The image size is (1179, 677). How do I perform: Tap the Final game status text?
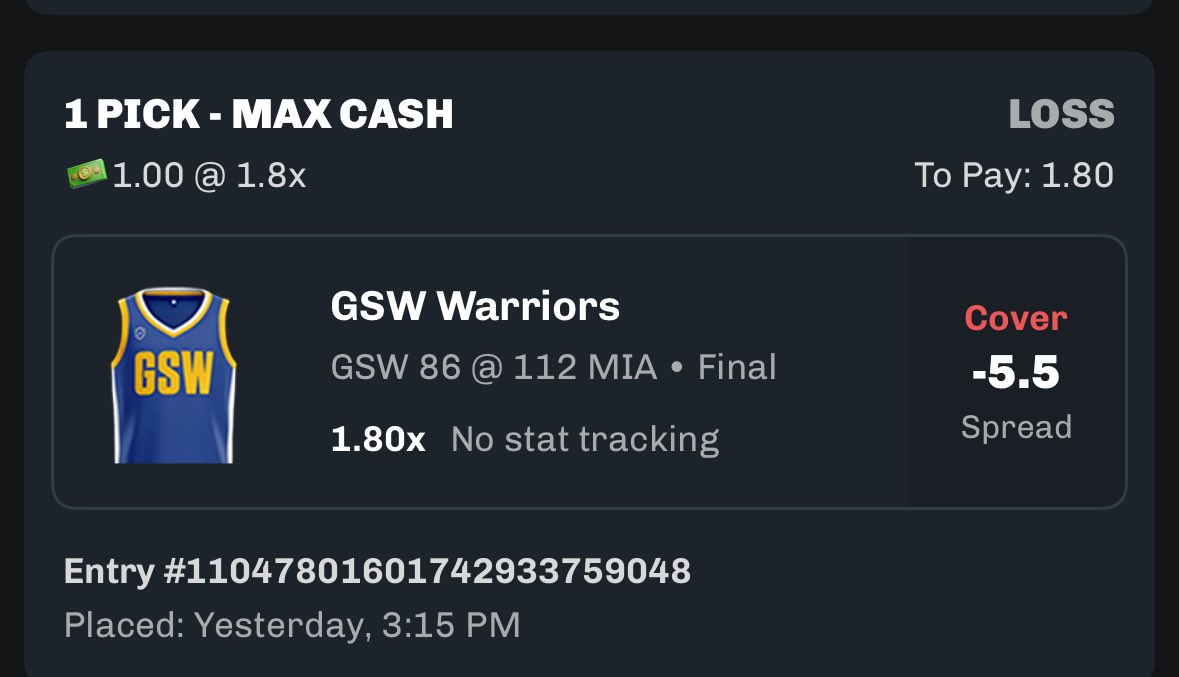[x=737, y=368]
